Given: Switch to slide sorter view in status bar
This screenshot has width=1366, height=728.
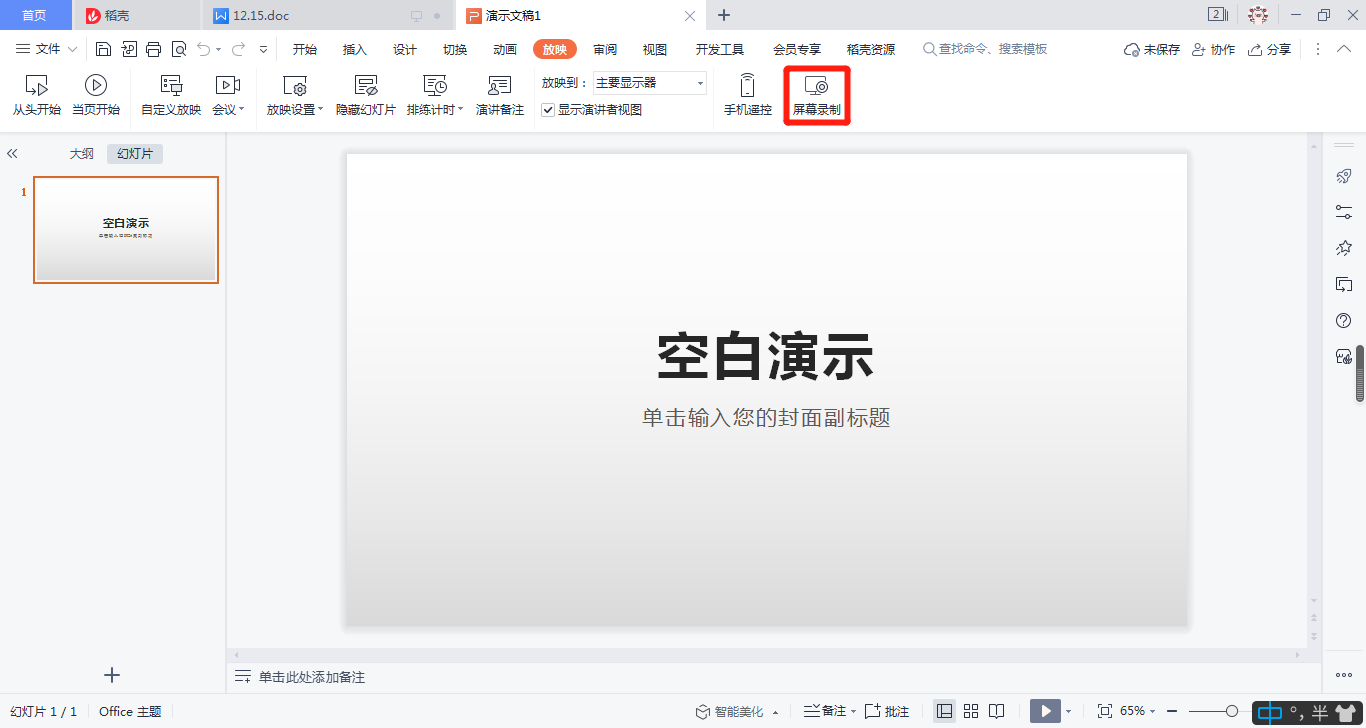Looking at the screenshot, I should pos(970,711).
